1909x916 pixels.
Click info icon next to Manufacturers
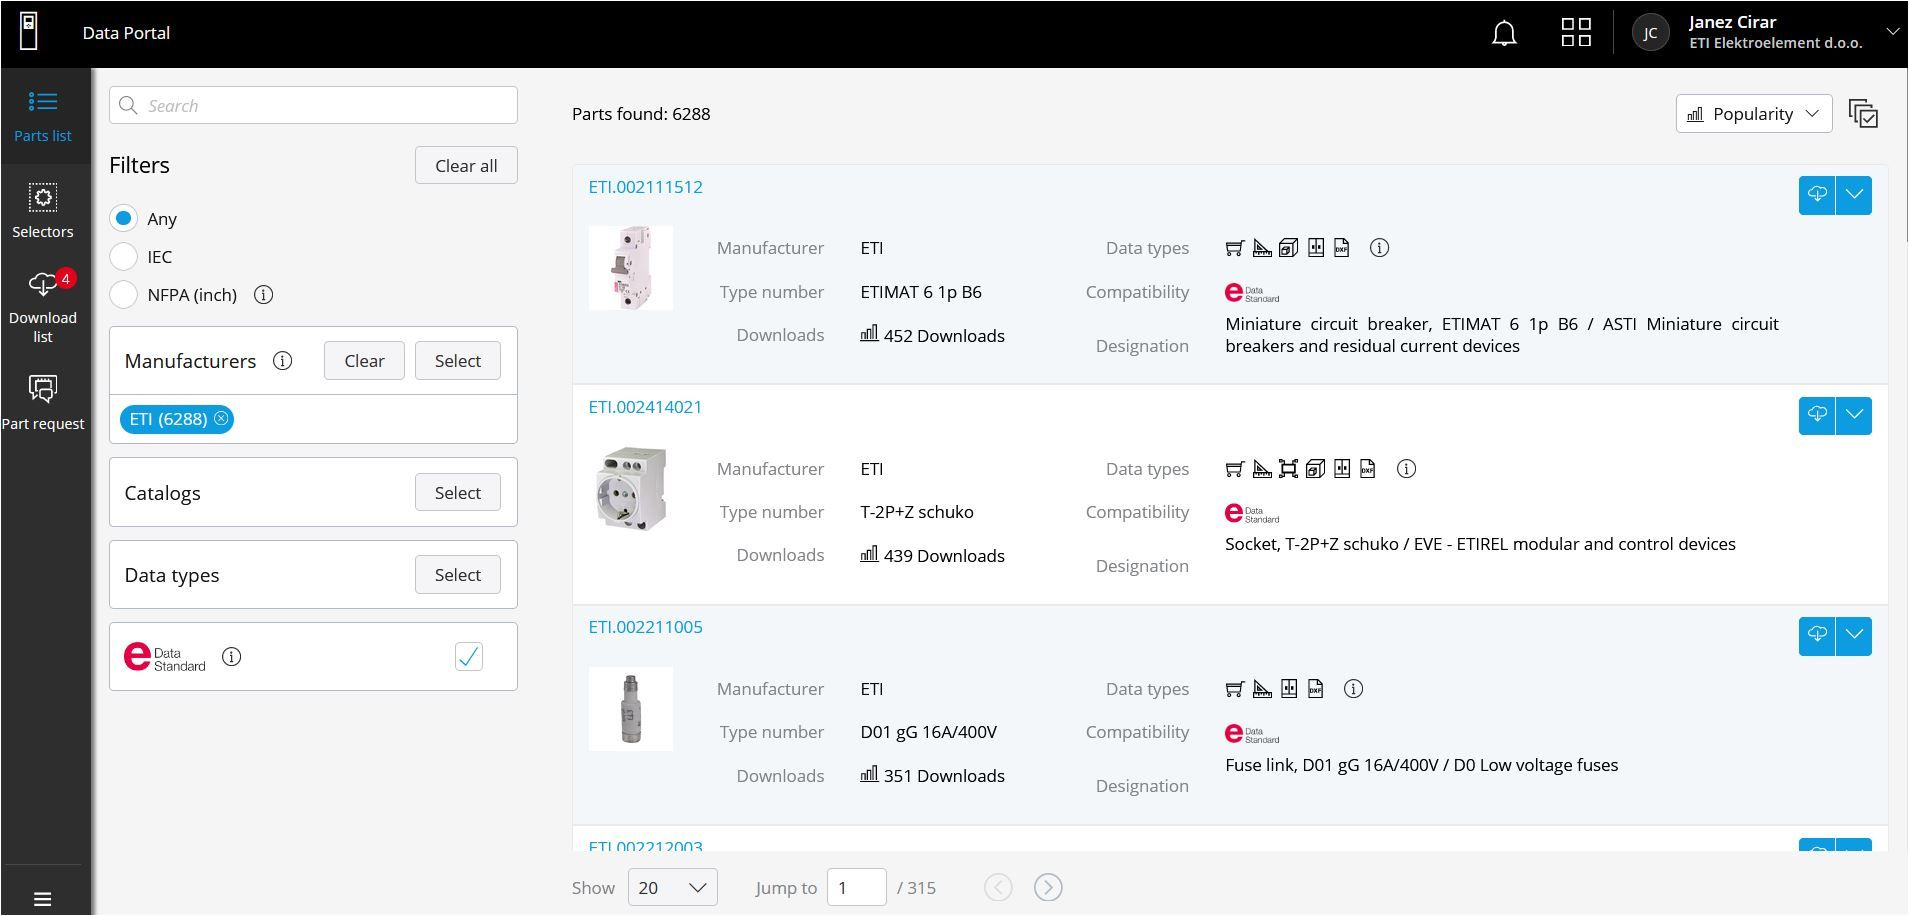click(283, 361)
